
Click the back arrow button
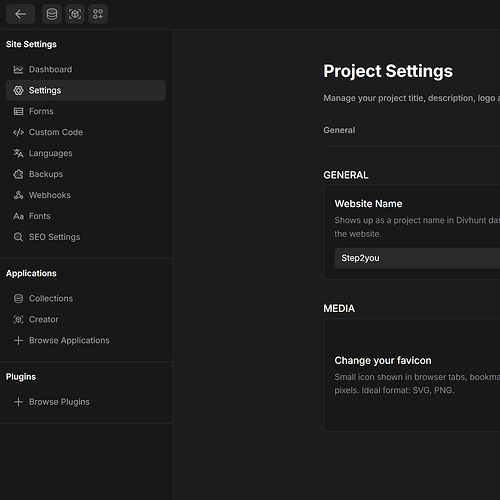(21, 14)
